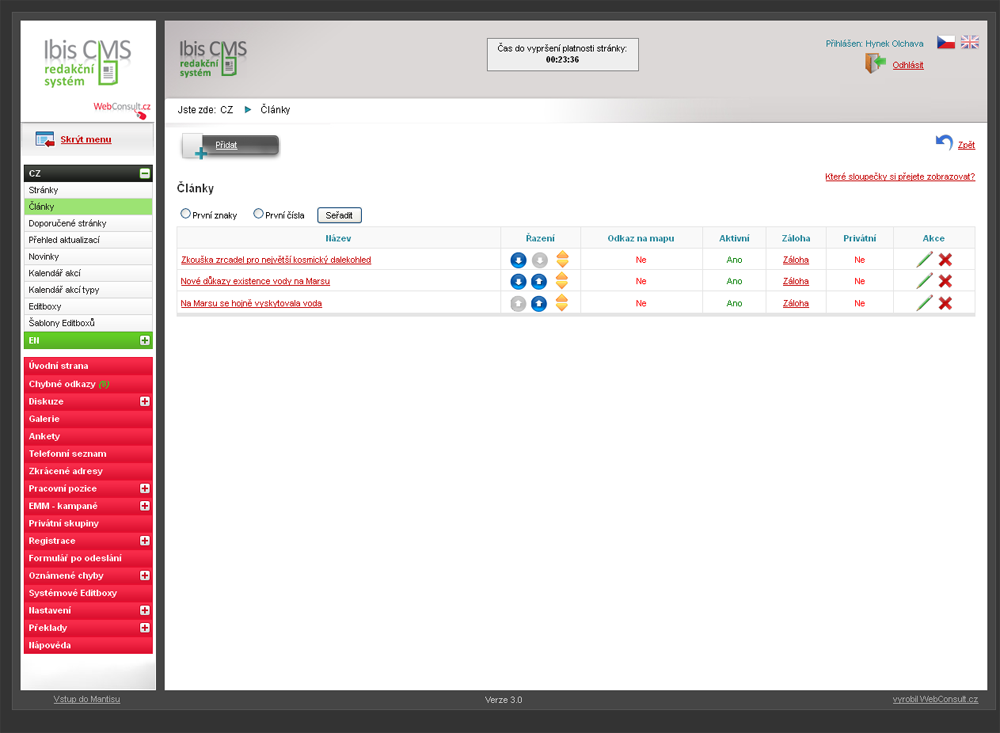
Task: Click greyed up arrow in 'Zkouška zrcadel' row
Action: coord(540,260)
